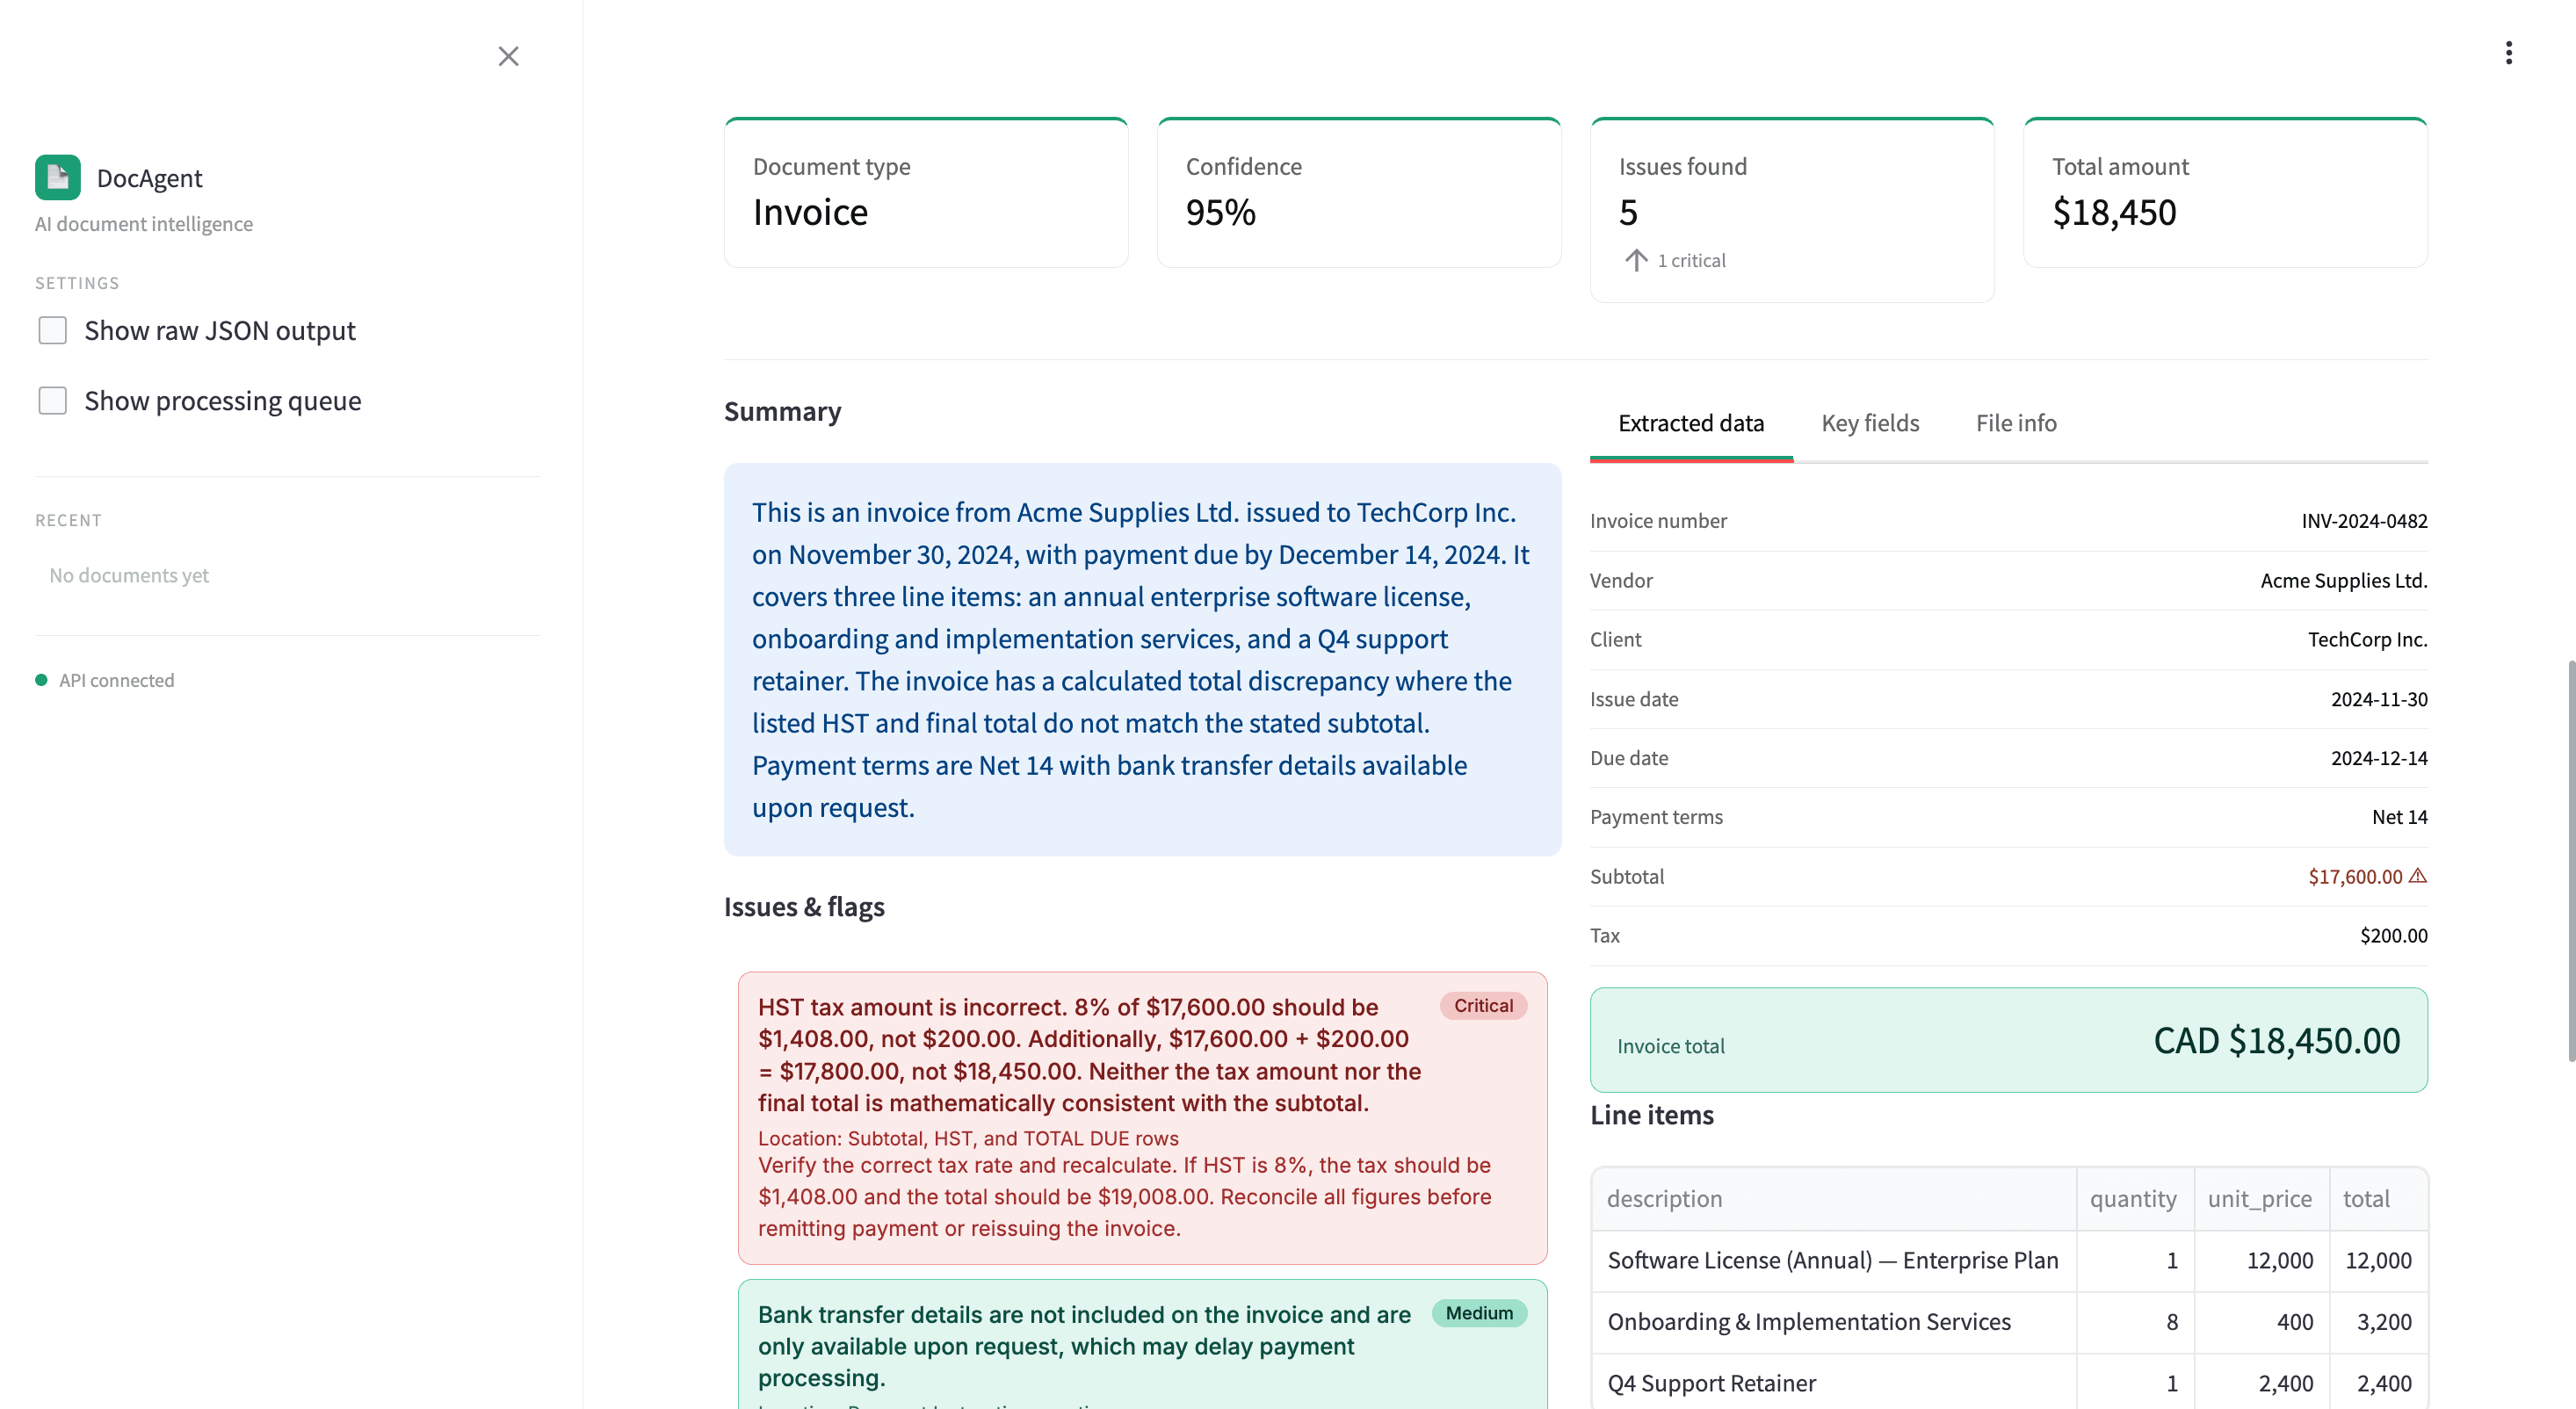Click due date 2024-12-14
Image resolution: width=2576 pixels, height=1409 pixels.
[x=2379, y=758]
